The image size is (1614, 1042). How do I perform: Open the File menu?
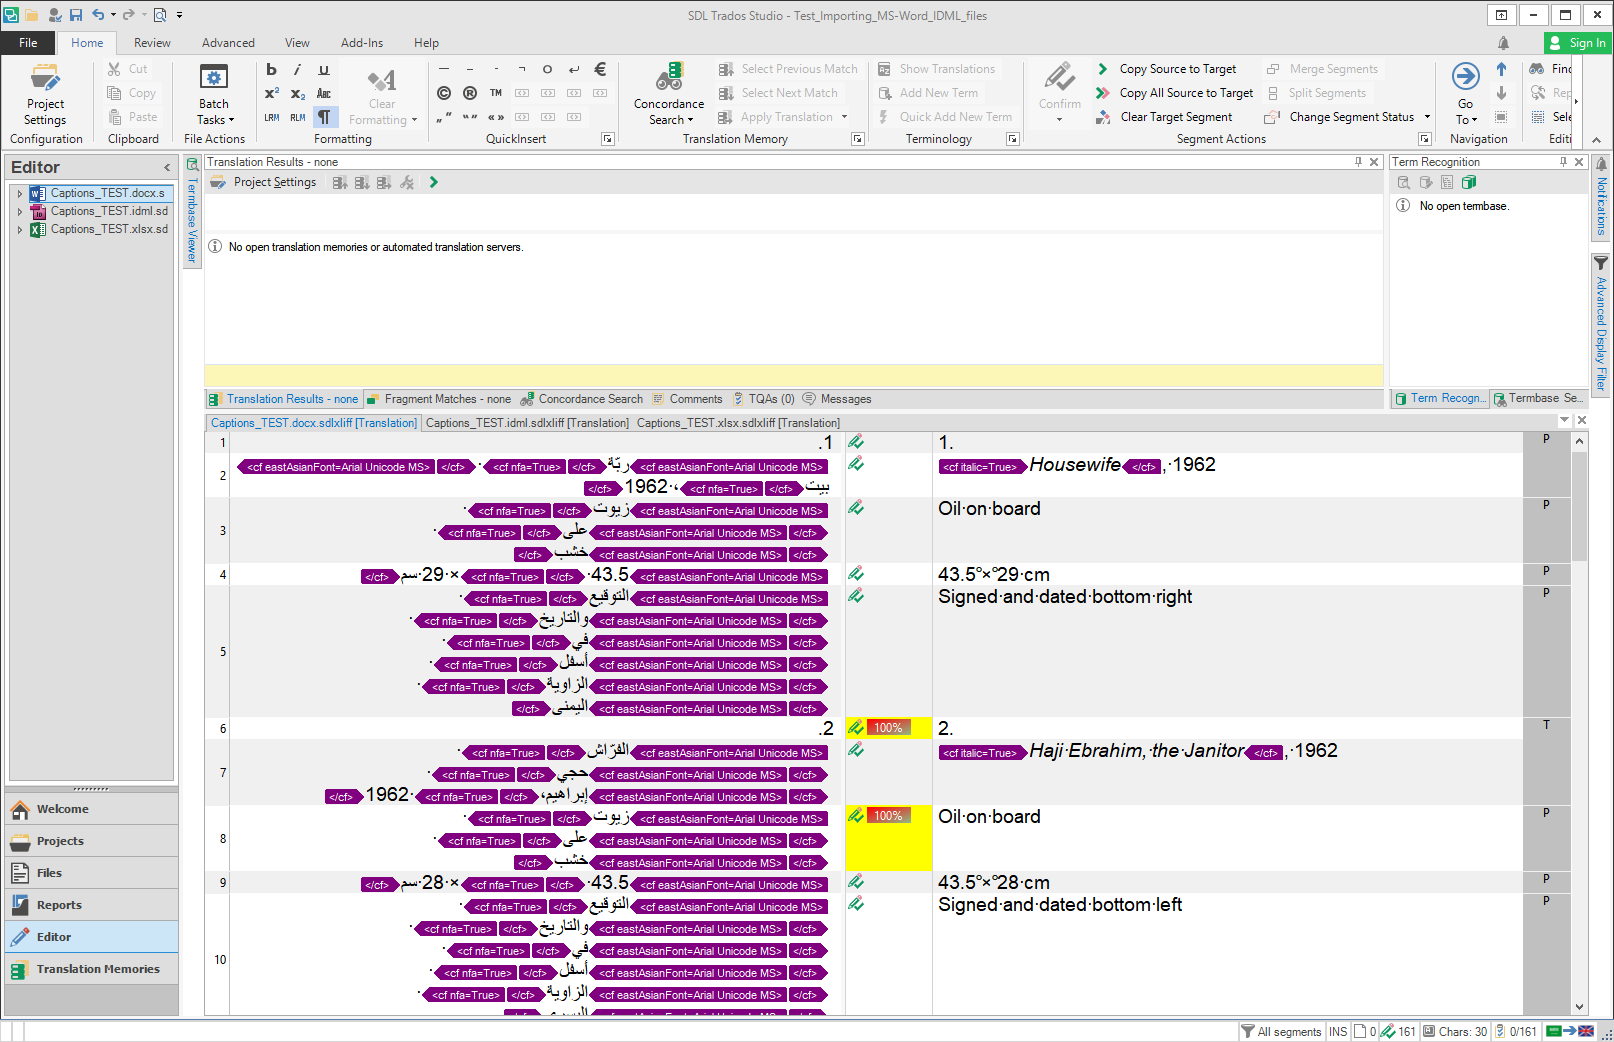click(x=28, y=43)
